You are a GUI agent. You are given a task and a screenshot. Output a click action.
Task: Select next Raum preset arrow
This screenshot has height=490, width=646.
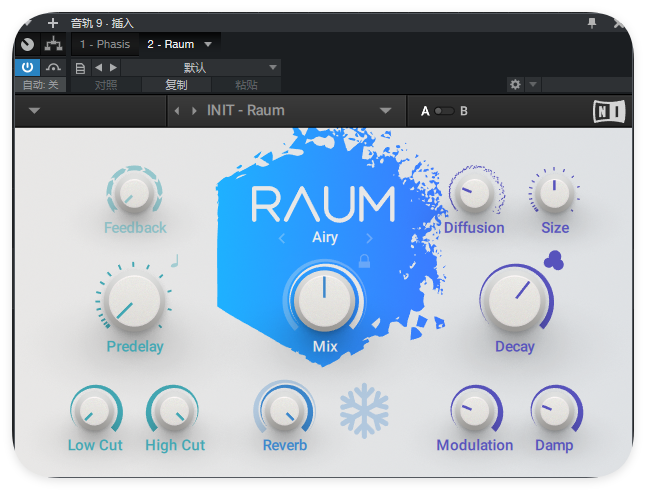(x=194, y=111)
